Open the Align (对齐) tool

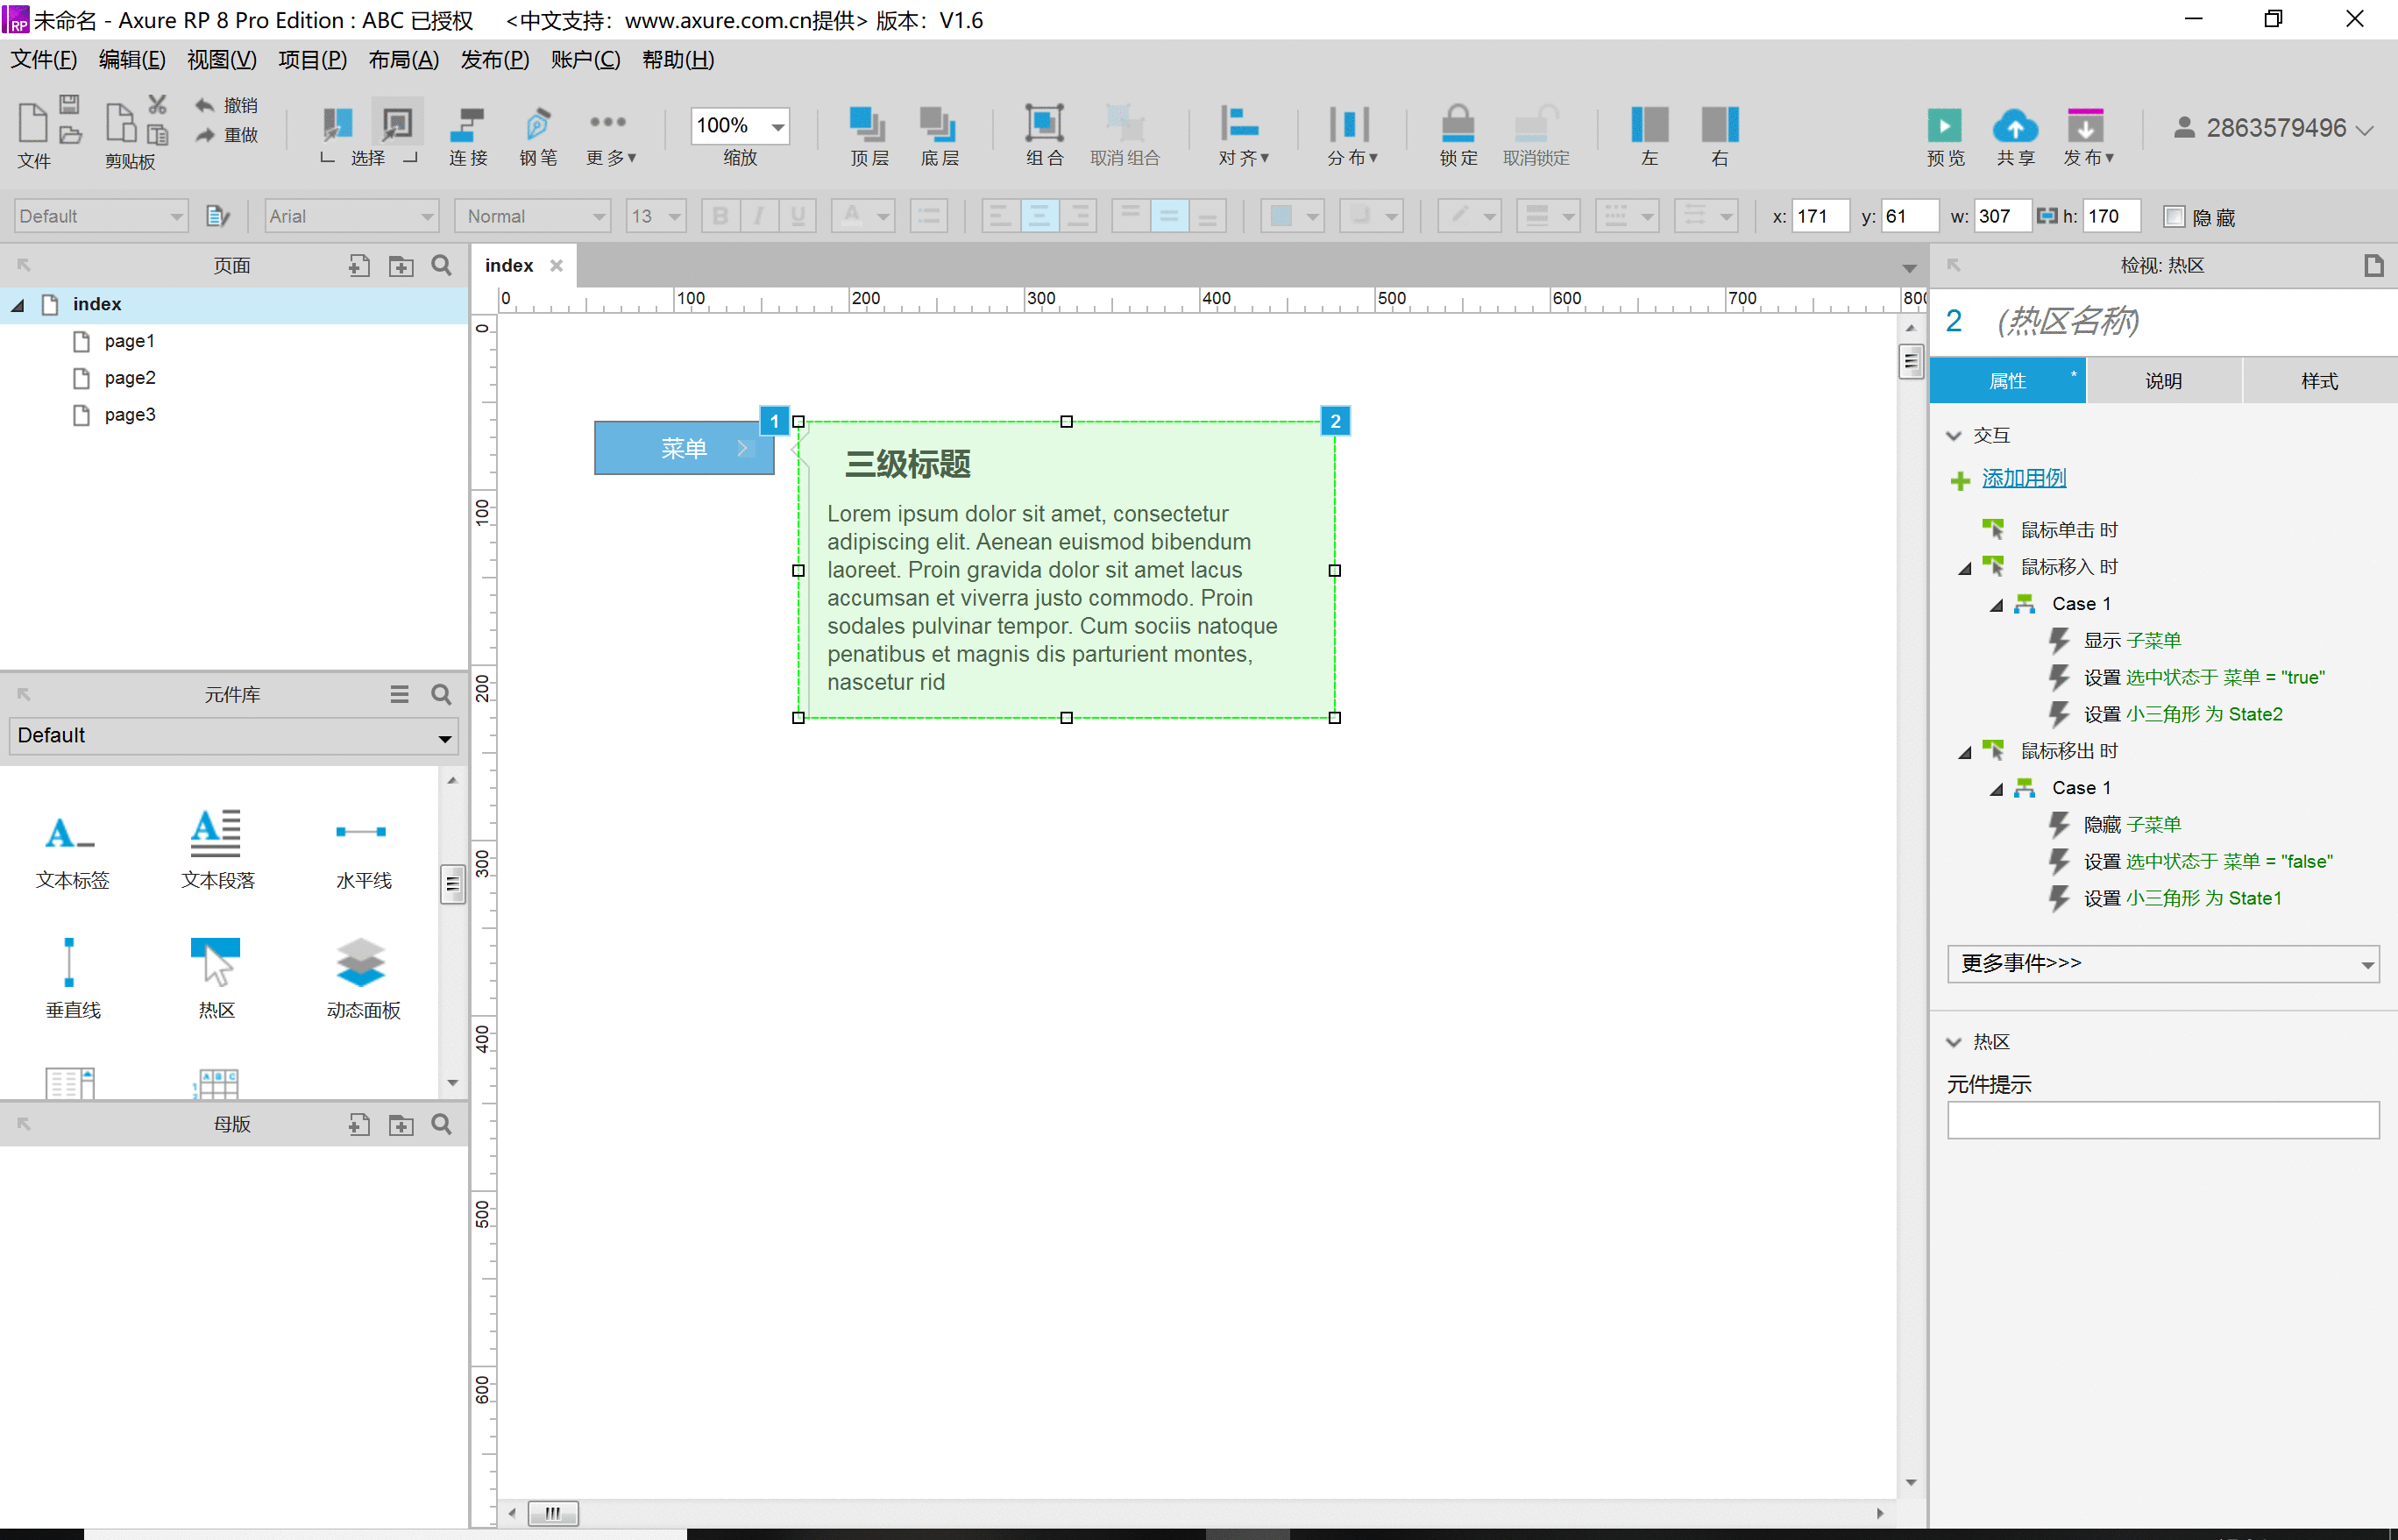(1240, 124)
